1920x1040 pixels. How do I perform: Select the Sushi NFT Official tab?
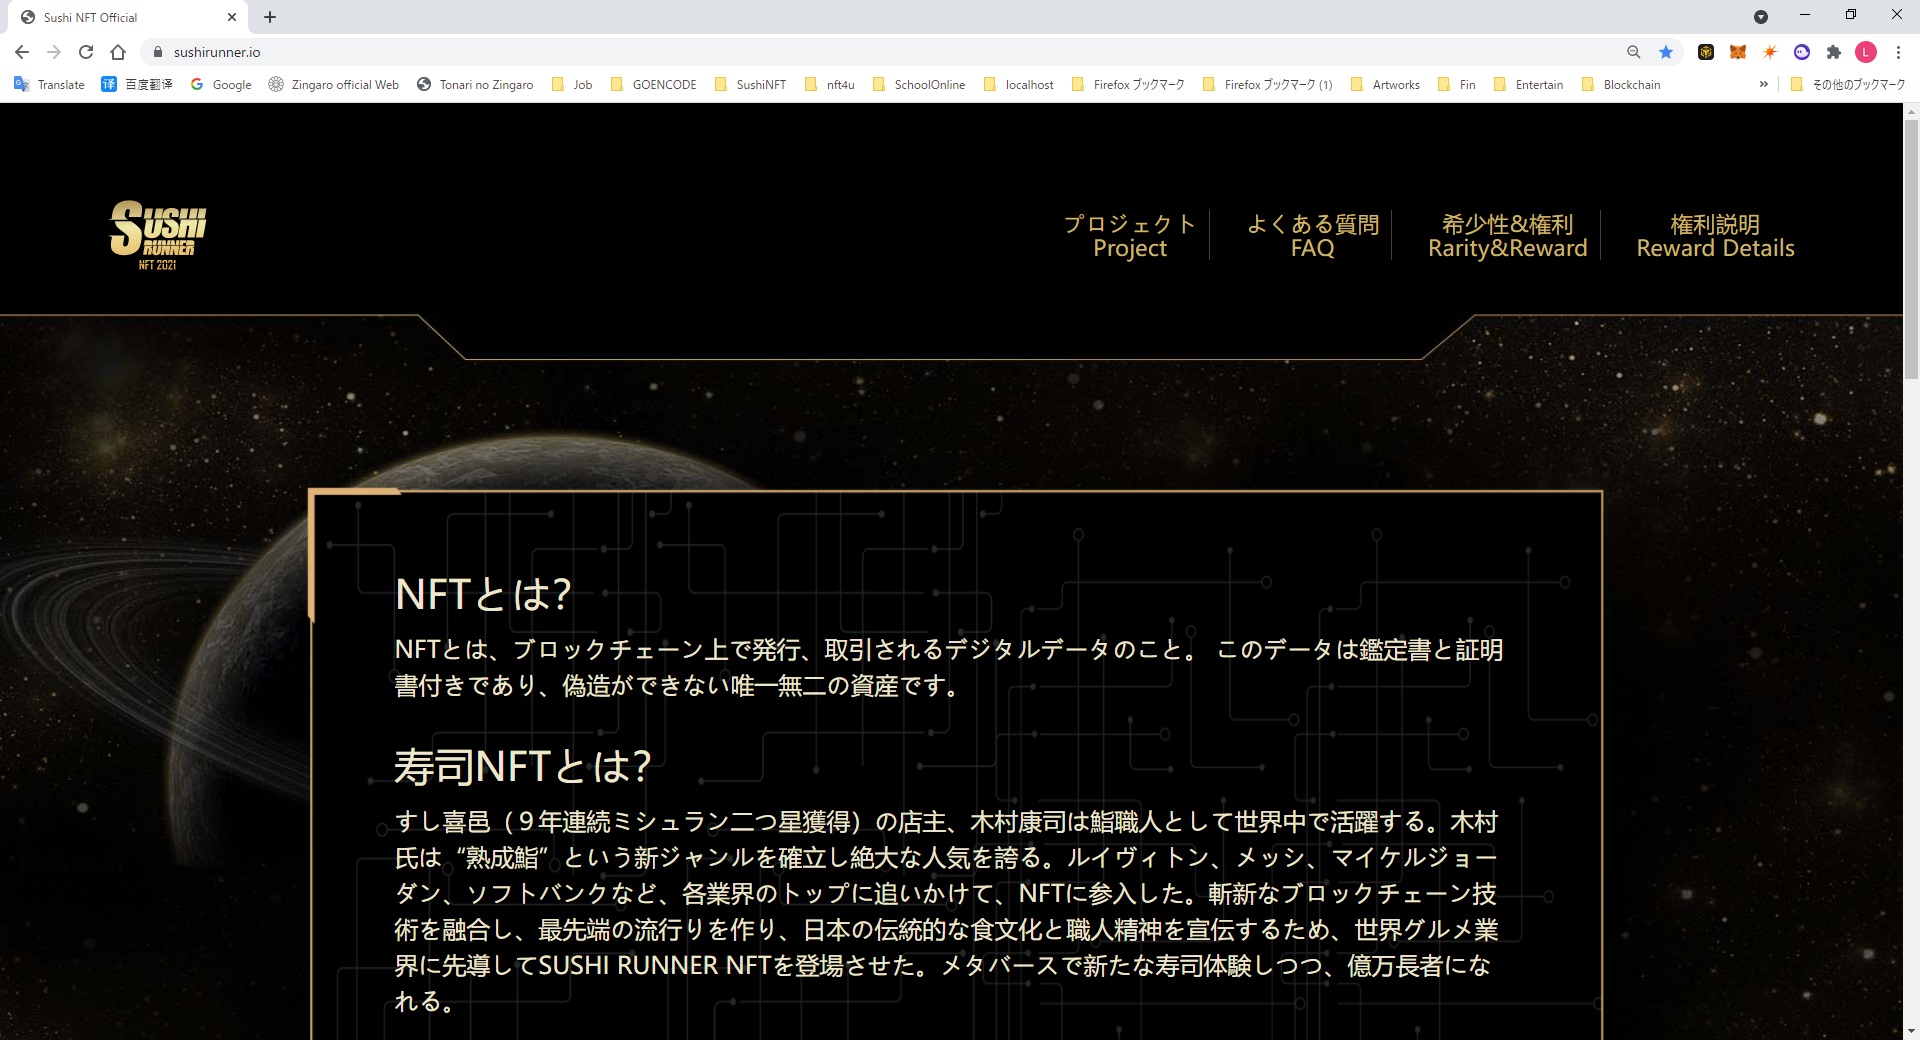pos(127,17)
